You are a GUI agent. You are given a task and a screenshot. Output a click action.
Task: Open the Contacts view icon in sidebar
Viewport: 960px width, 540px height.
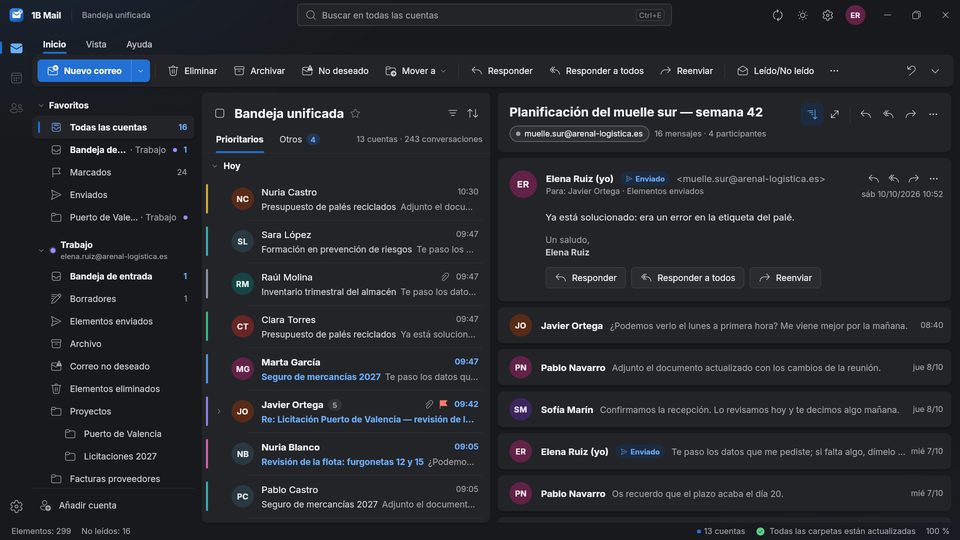point(17,108)
